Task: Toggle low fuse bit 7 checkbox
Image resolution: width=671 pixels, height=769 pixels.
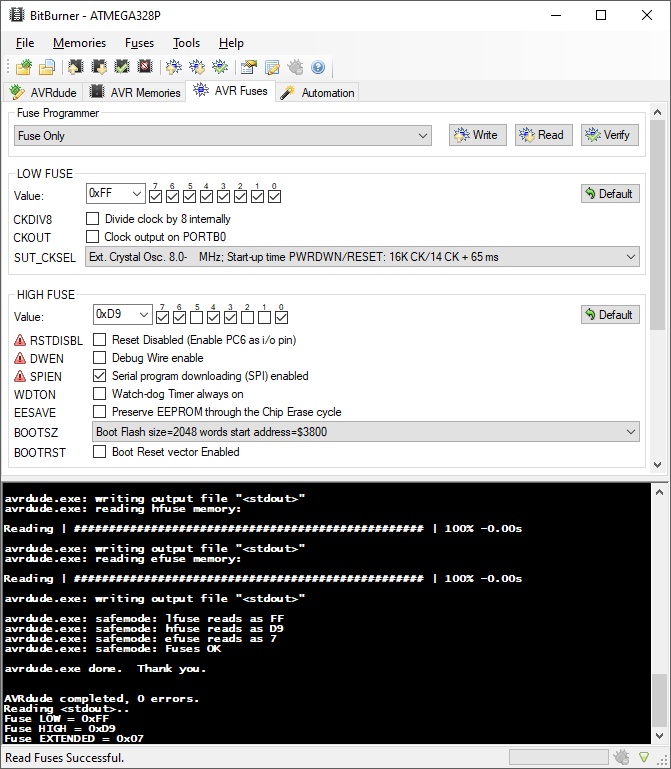Action: click(155, 197)
